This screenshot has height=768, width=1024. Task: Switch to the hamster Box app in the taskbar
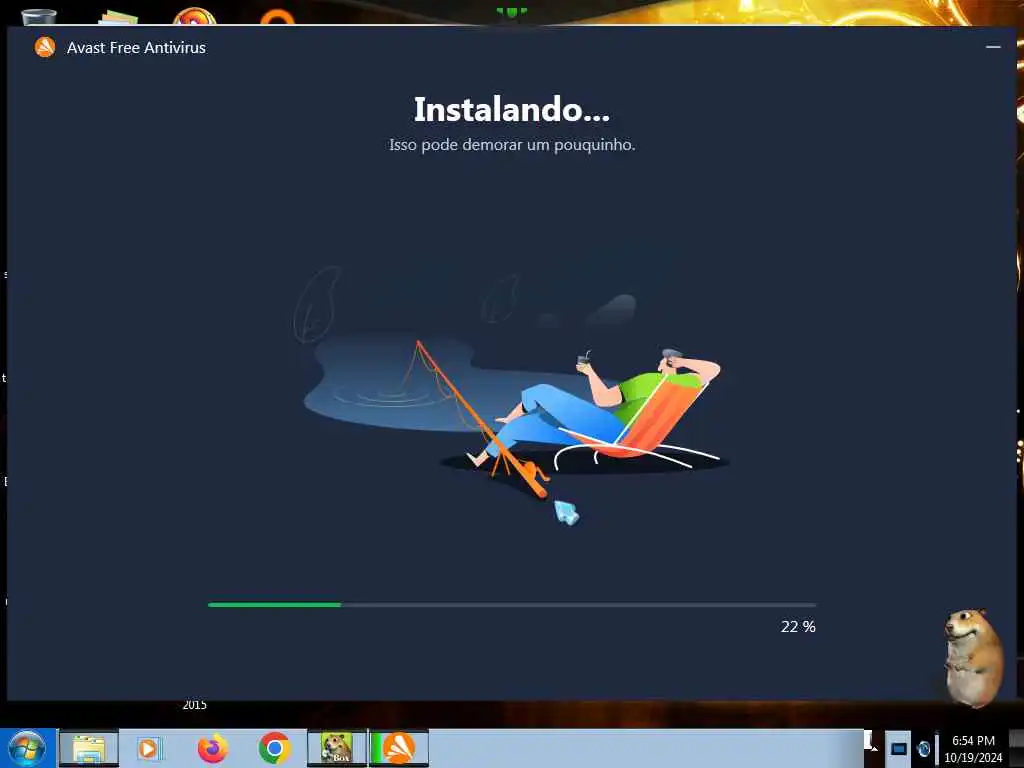[x=337, y=748]
